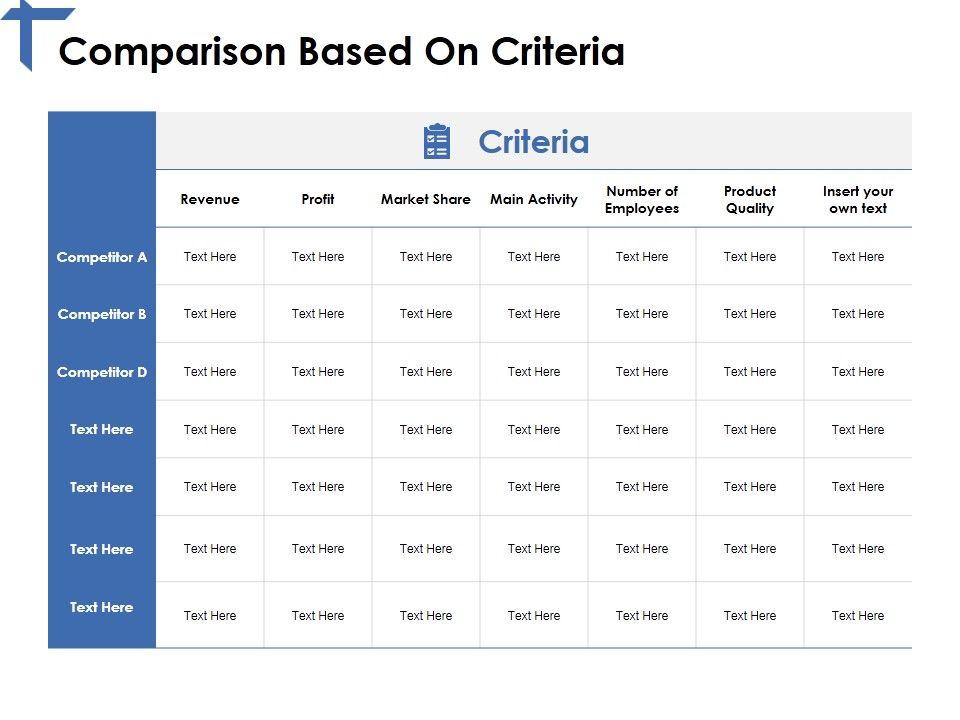Click the checklist clipboard icon beside Criteria
The height and width of the screenshot is (720, 960).
(x=437, y=142)
